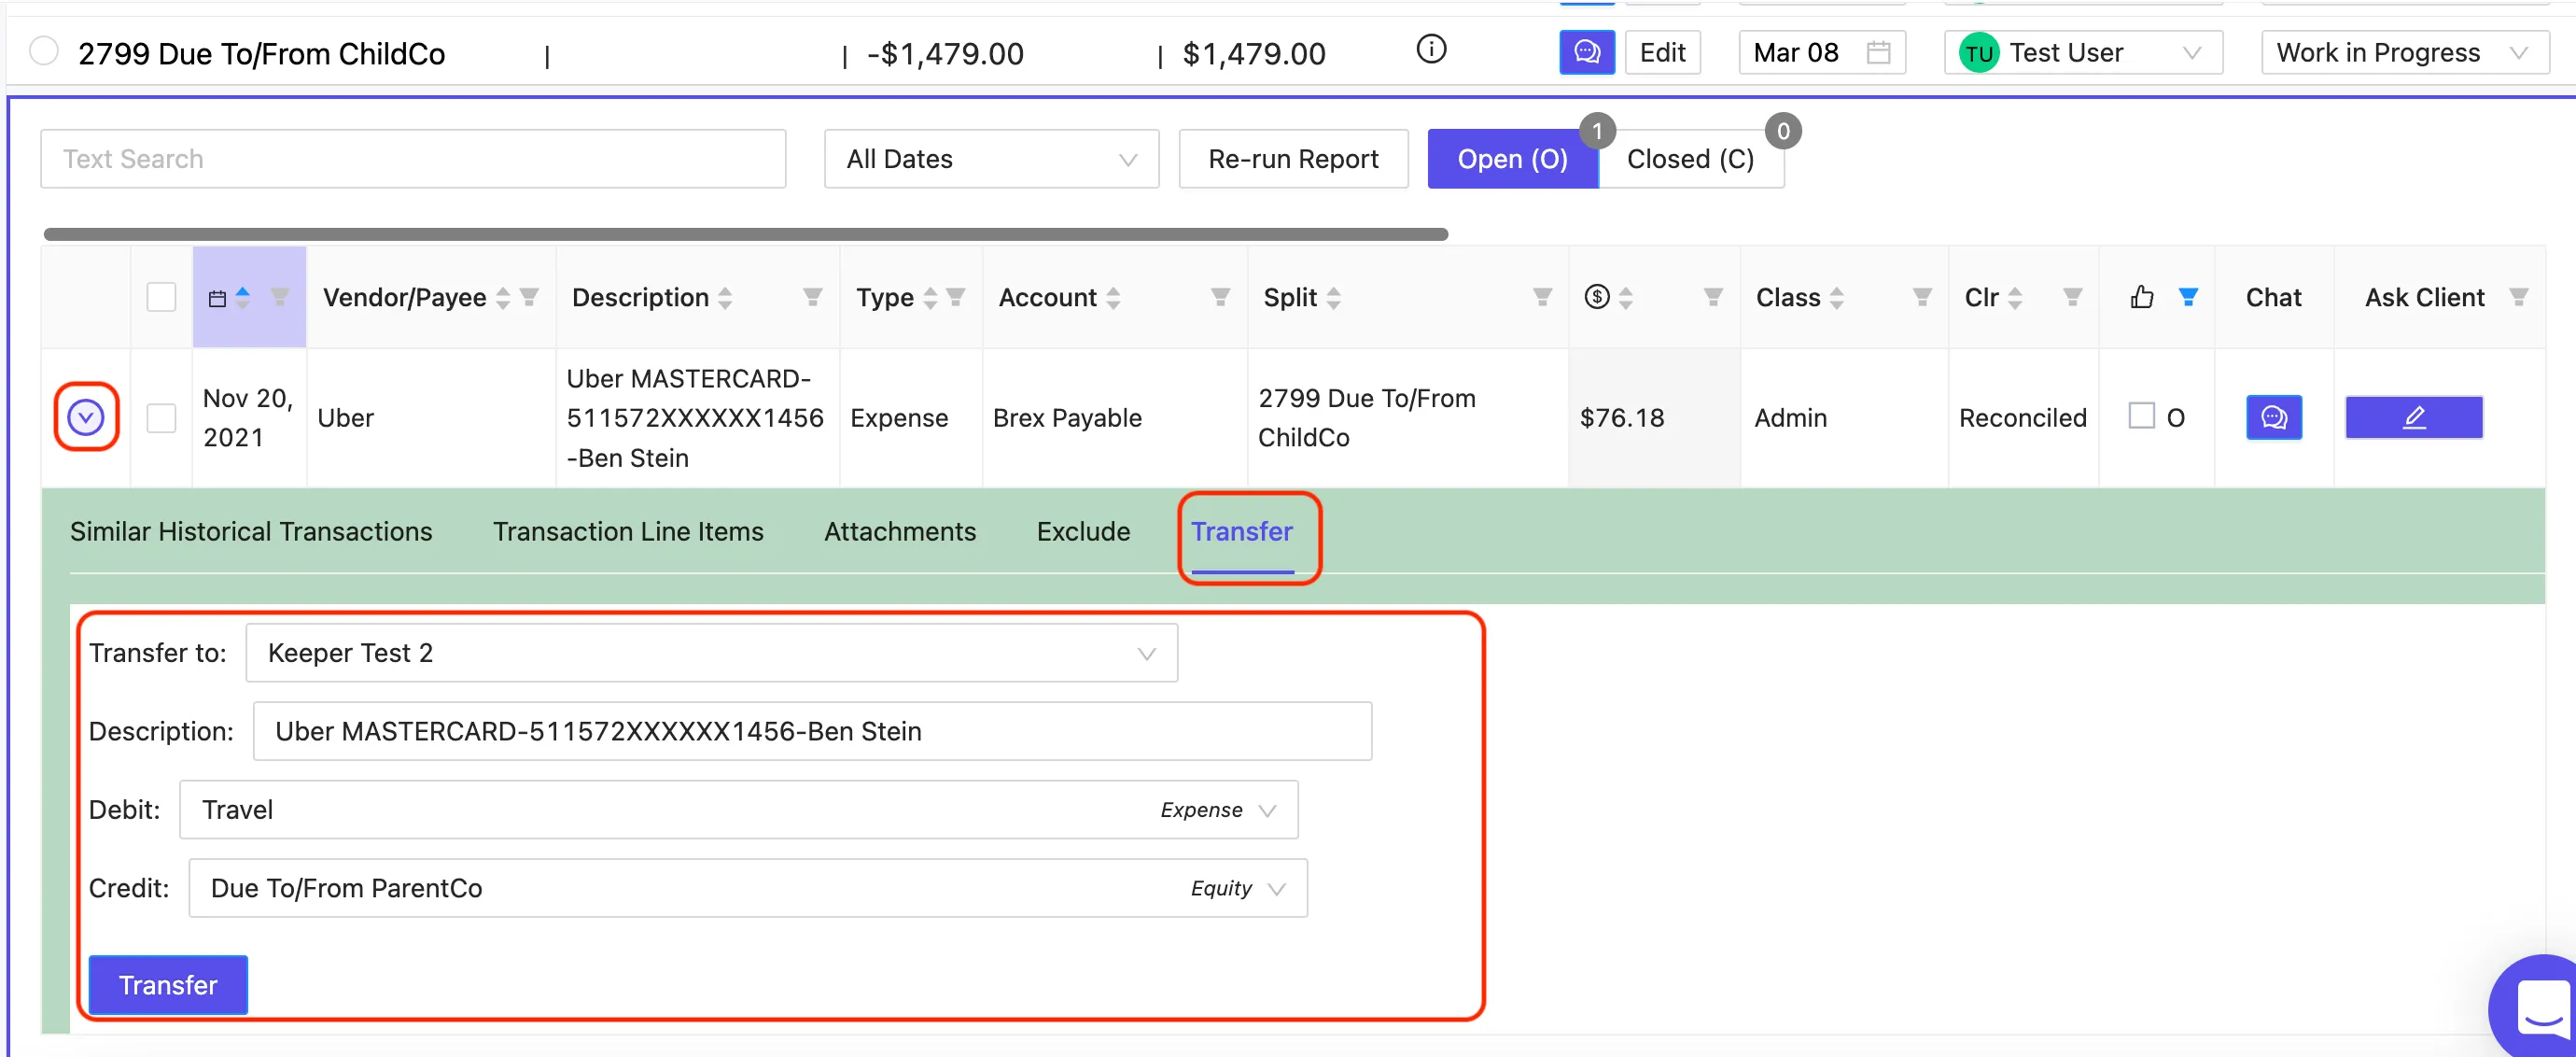Click the thumbs-up column icon
Screen dimensions: 2576x1057
(x=2142, y=297)
